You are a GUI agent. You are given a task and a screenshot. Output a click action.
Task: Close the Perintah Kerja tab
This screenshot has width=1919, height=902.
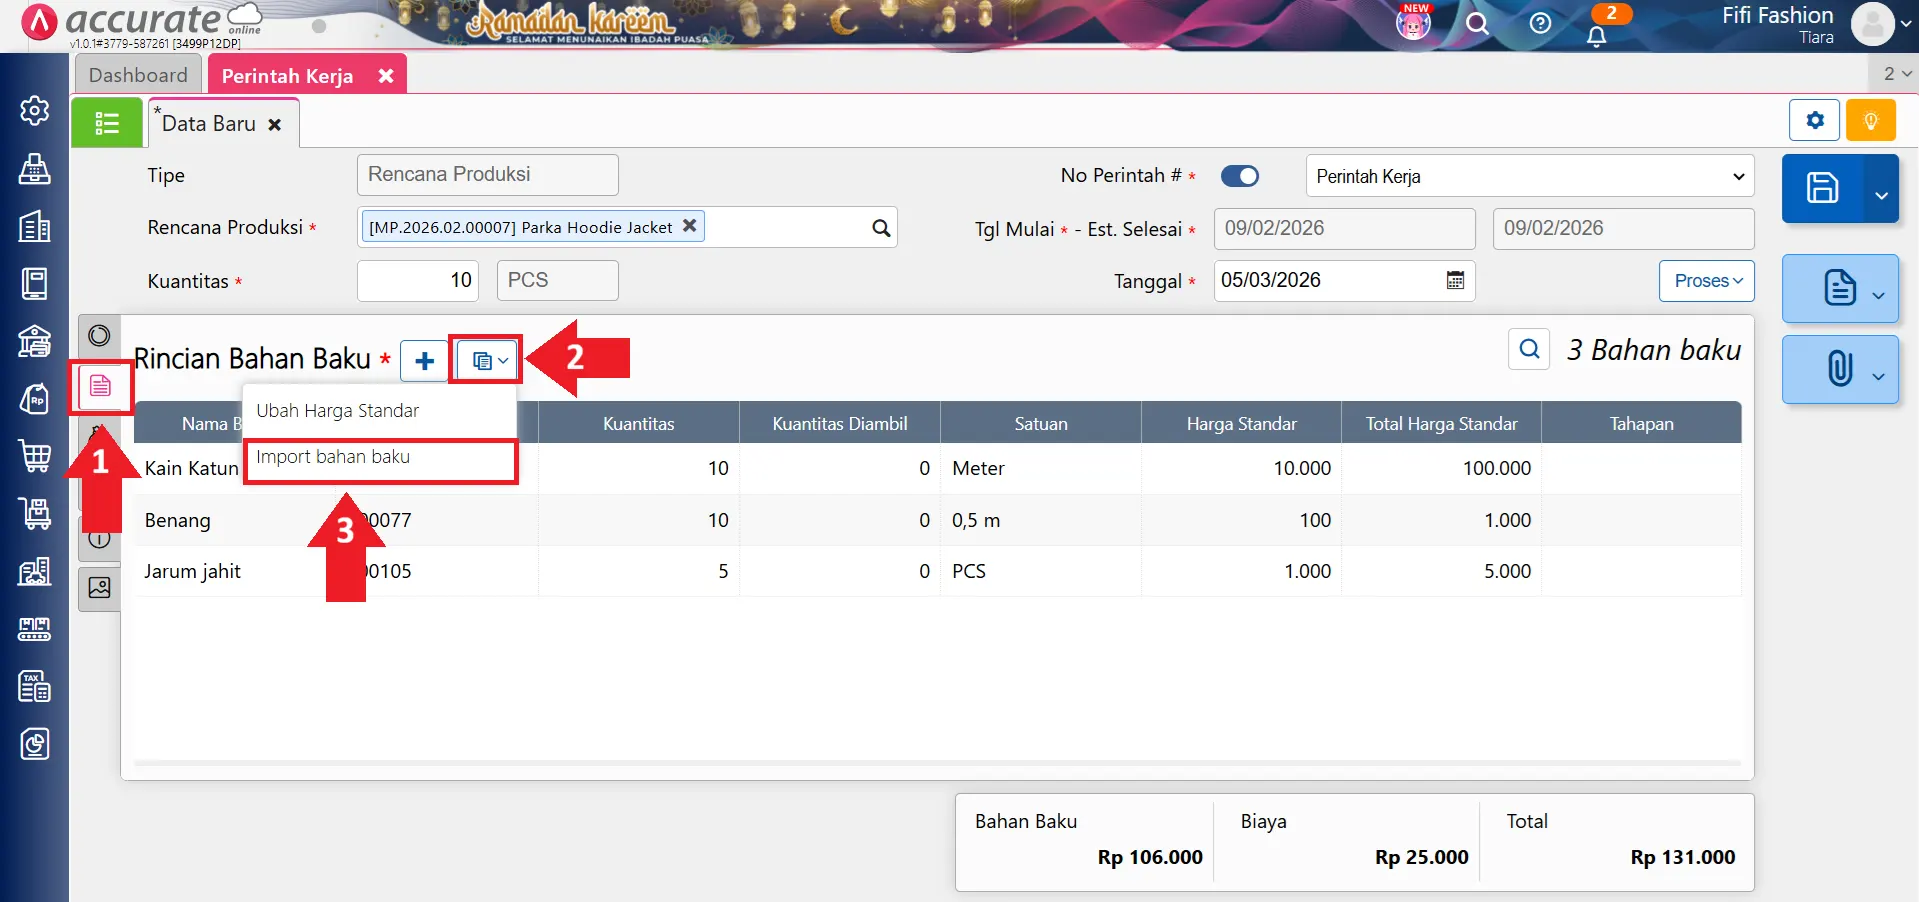tap(386, 76)
